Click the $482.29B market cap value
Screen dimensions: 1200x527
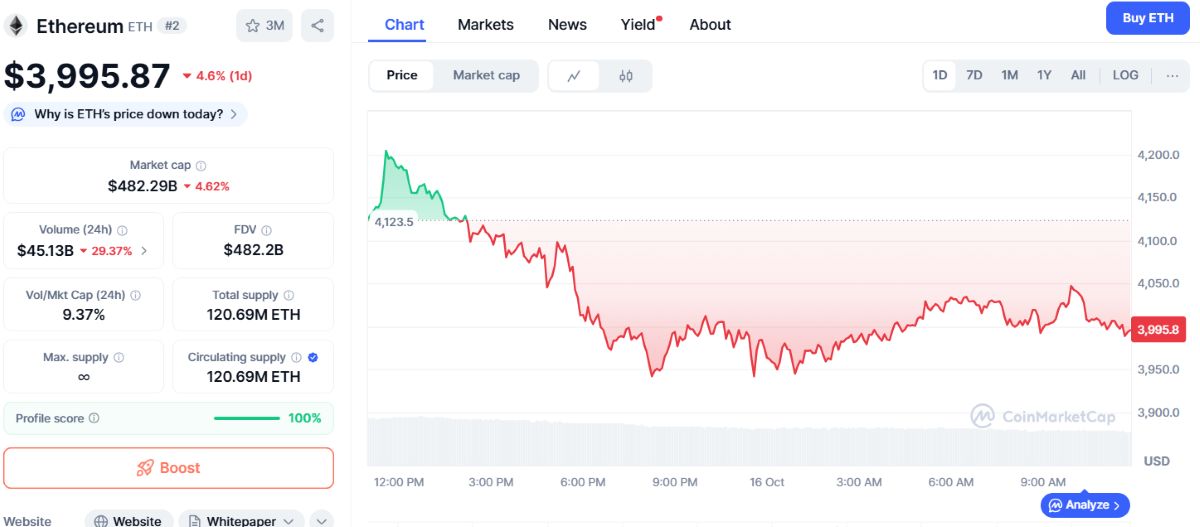143,186
